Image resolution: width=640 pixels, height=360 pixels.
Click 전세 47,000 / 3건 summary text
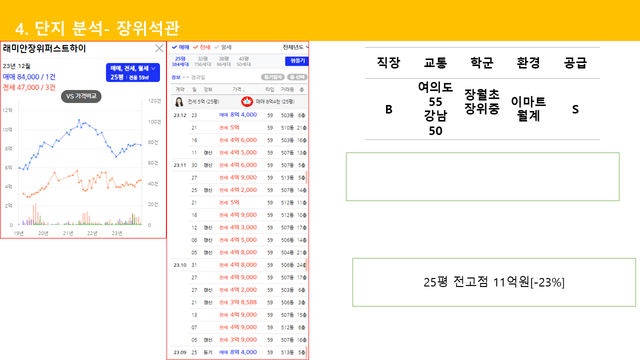[x=29, y=87]
